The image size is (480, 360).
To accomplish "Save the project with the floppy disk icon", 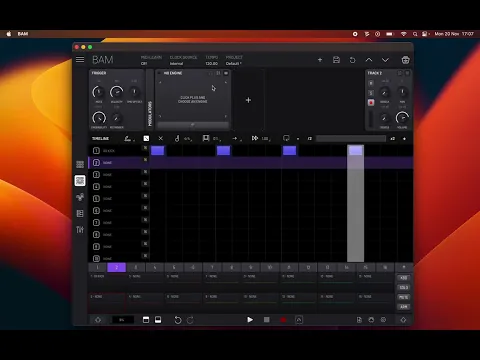I will click(x=336, y=60).
